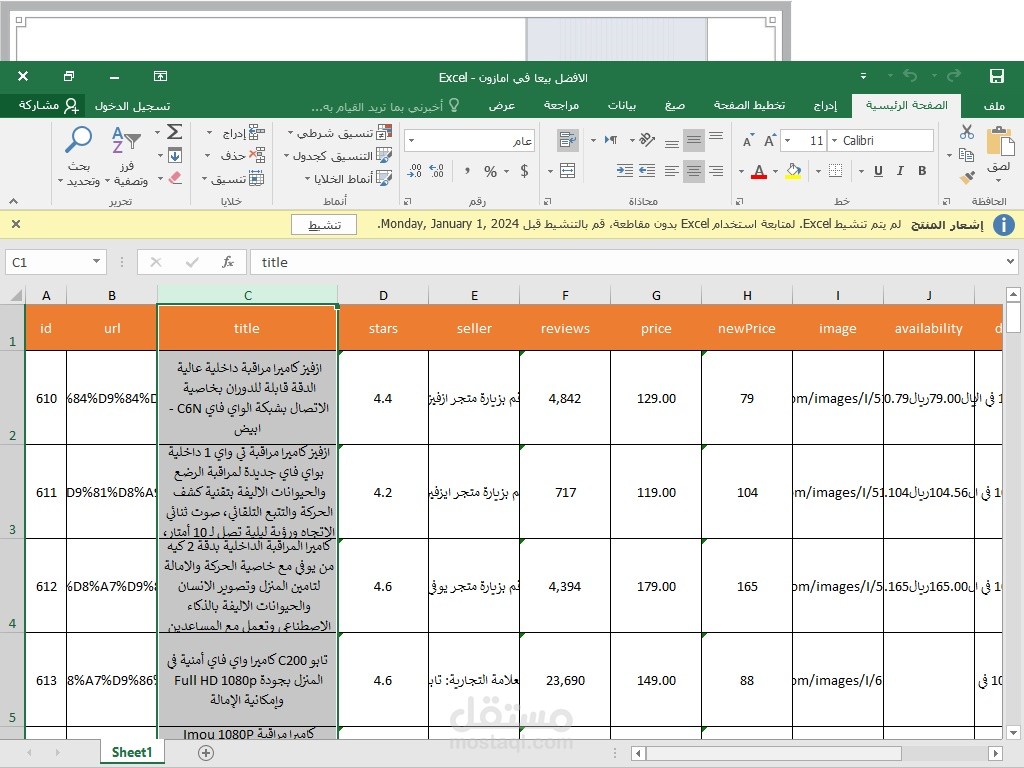Apply the red font color A
Viewport: 1024px width, 768px height.
tap(758, 171)
